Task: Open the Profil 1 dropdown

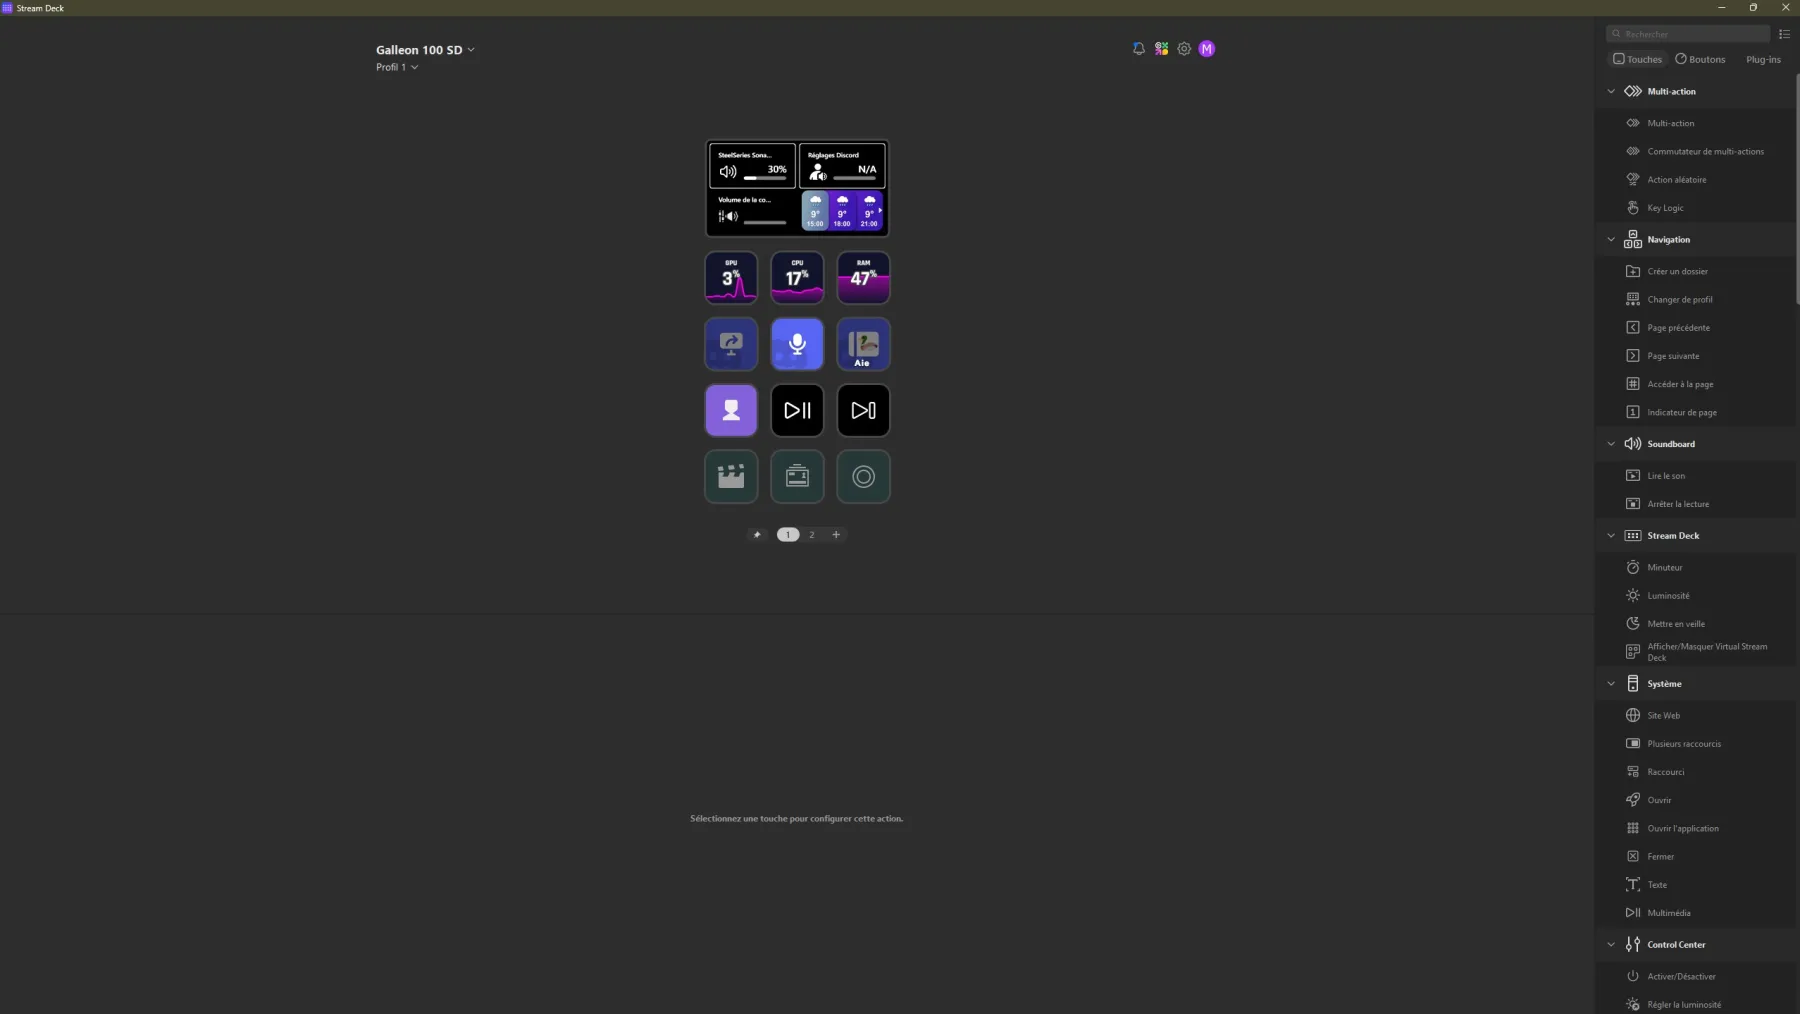Action: (x=396, y=67)
